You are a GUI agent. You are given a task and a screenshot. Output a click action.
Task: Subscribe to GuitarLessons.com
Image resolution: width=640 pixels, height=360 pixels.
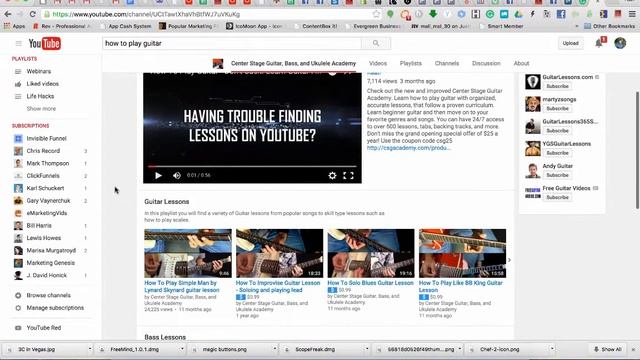pos(557,86)
